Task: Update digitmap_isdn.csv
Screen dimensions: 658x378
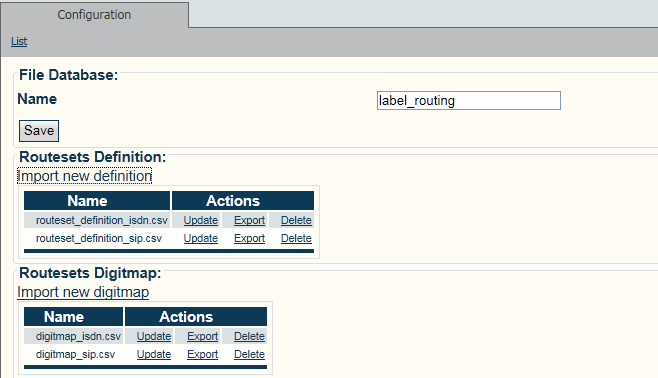Action: (154, 336)
